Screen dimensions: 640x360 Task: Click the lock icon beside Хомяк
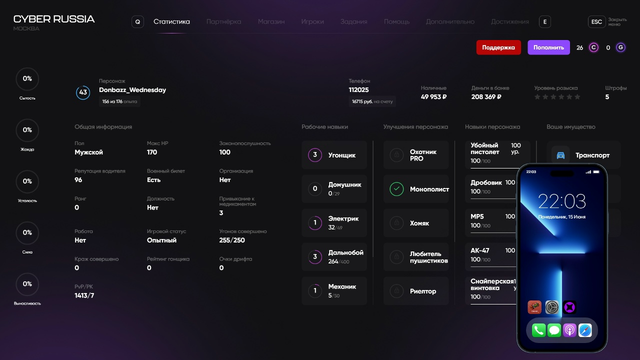point(396,223)
